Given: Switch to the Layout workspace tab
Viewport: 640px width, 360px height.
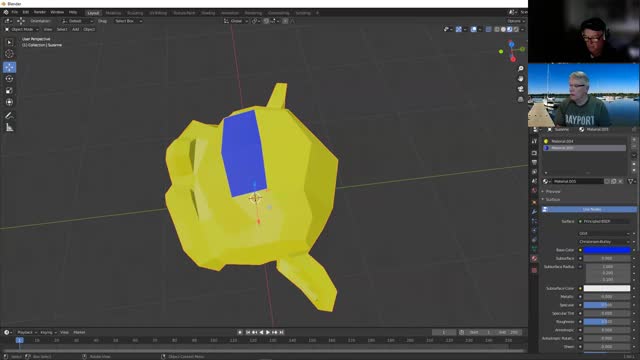Looking at the screenshot, I should click(x=93, y=13).
